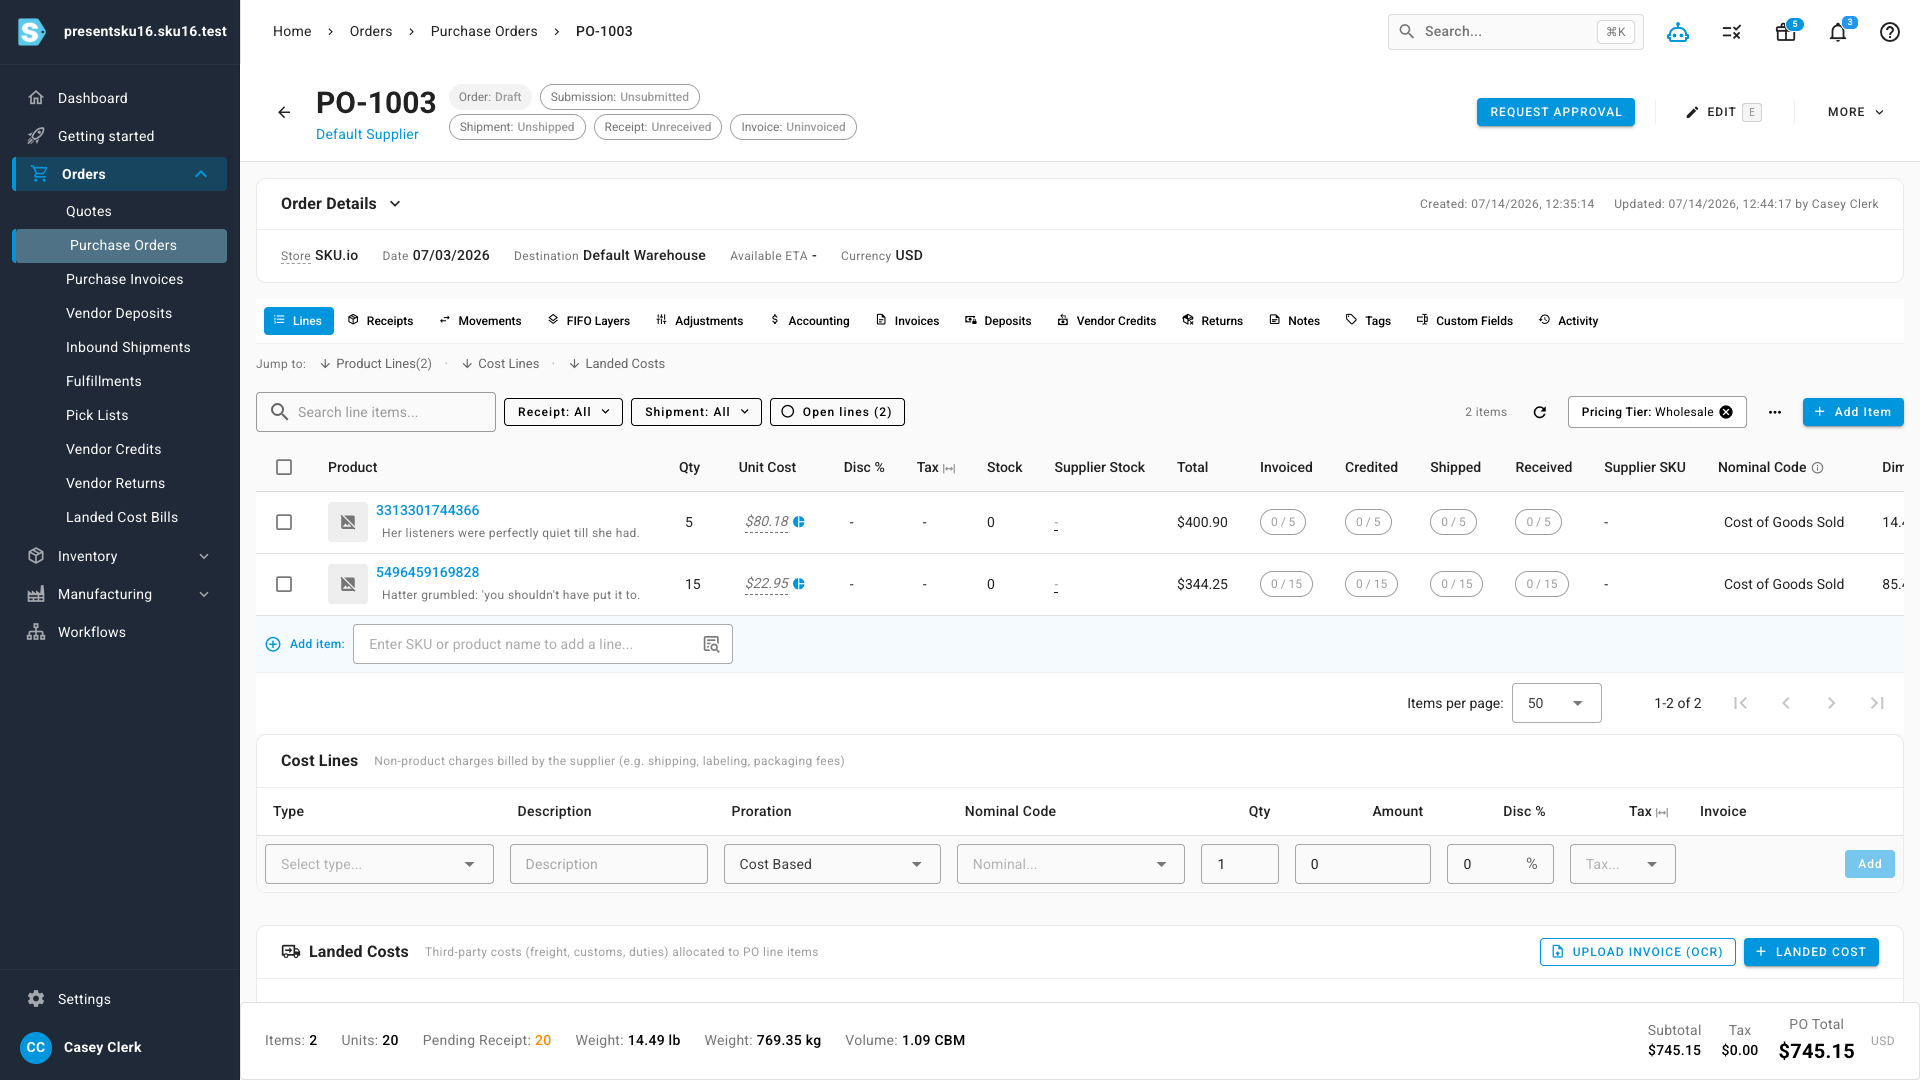Toggle the Open lines (2) filter
This screenshot has height=1080, width=1920.
pyautogui.click(x=837, y=412)
